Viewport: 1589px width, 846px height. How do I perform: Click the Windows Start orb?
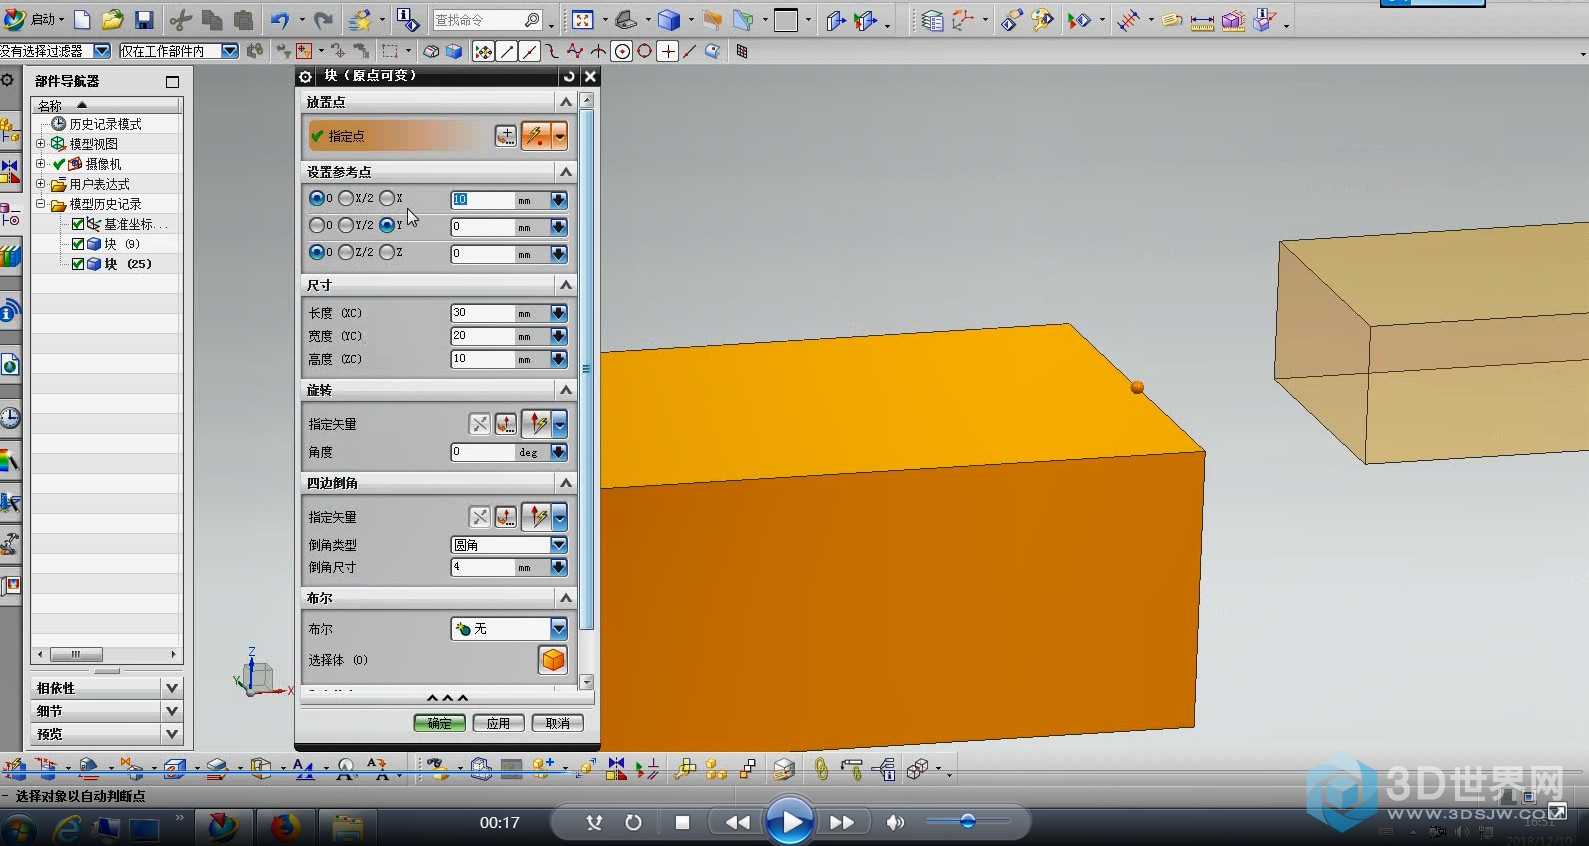(18, 829)
